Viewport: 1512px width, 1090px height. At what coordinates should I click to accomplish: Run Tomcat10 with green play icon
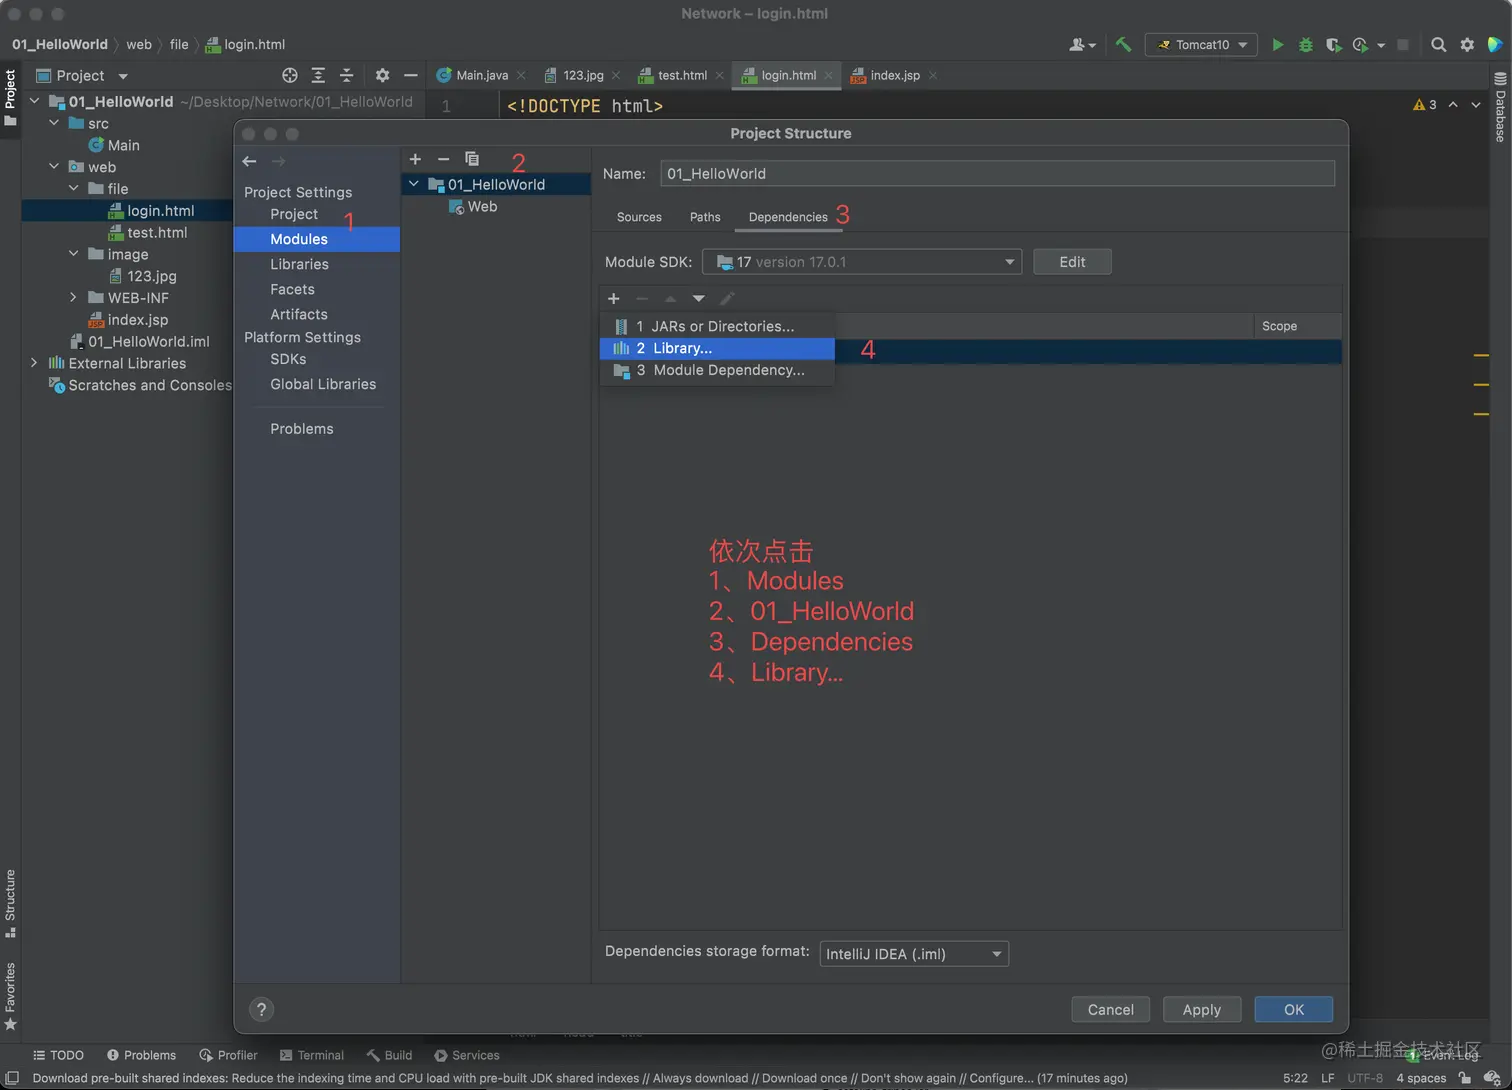point(1277,44)
